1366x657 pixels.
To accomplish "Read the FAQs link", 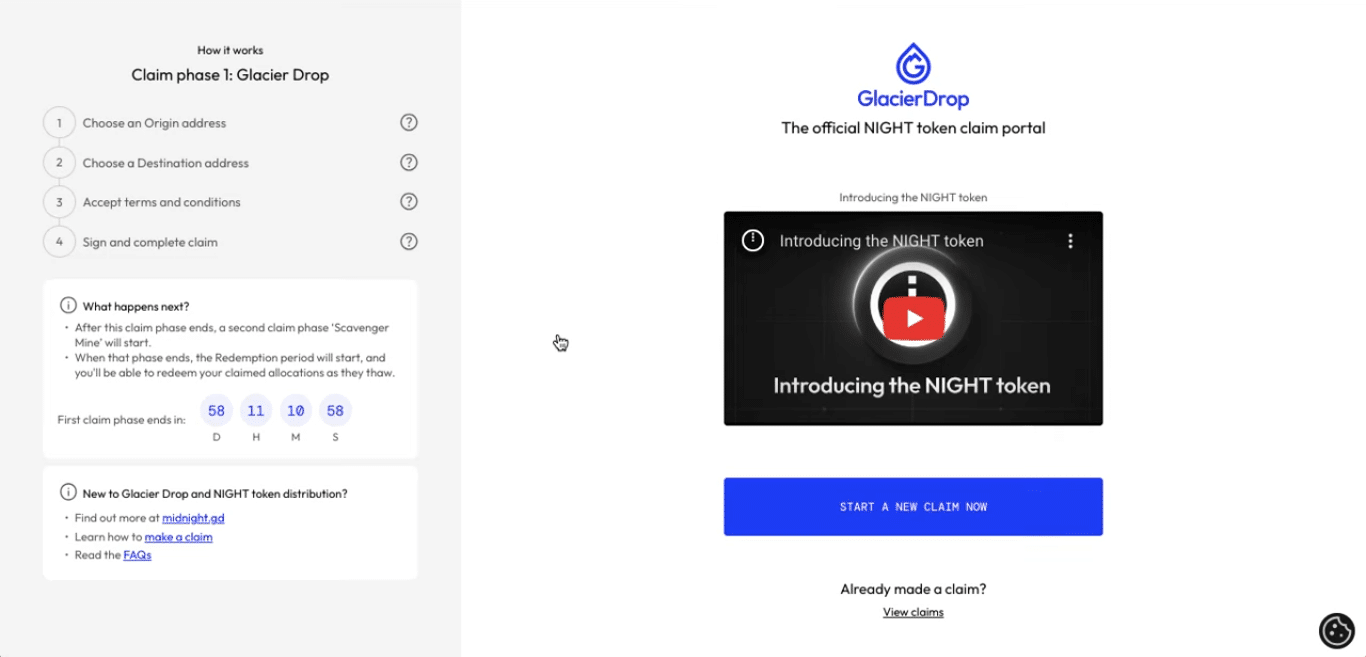I will pyautogui.click(x=137, y=555).
